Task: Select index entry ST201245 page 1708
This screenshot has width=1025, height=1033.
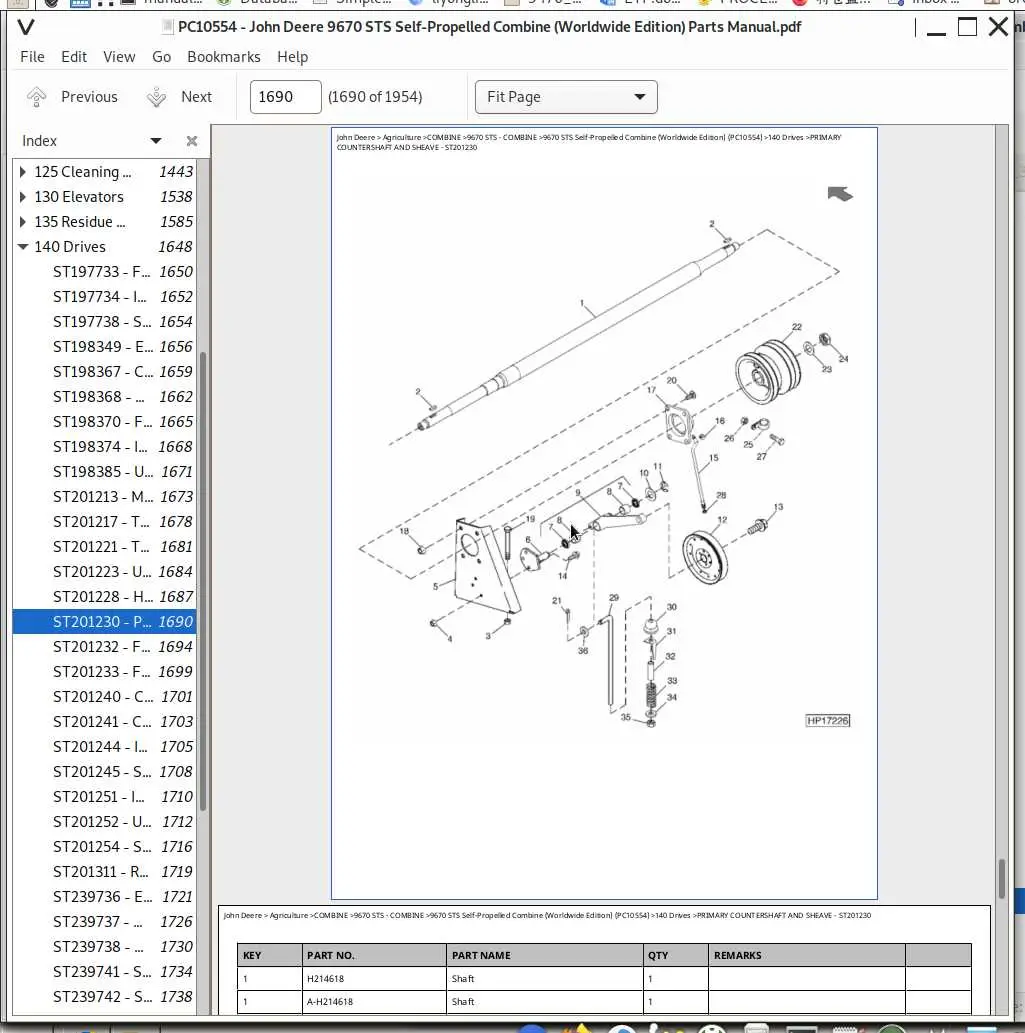Action: tap(104, 772)
